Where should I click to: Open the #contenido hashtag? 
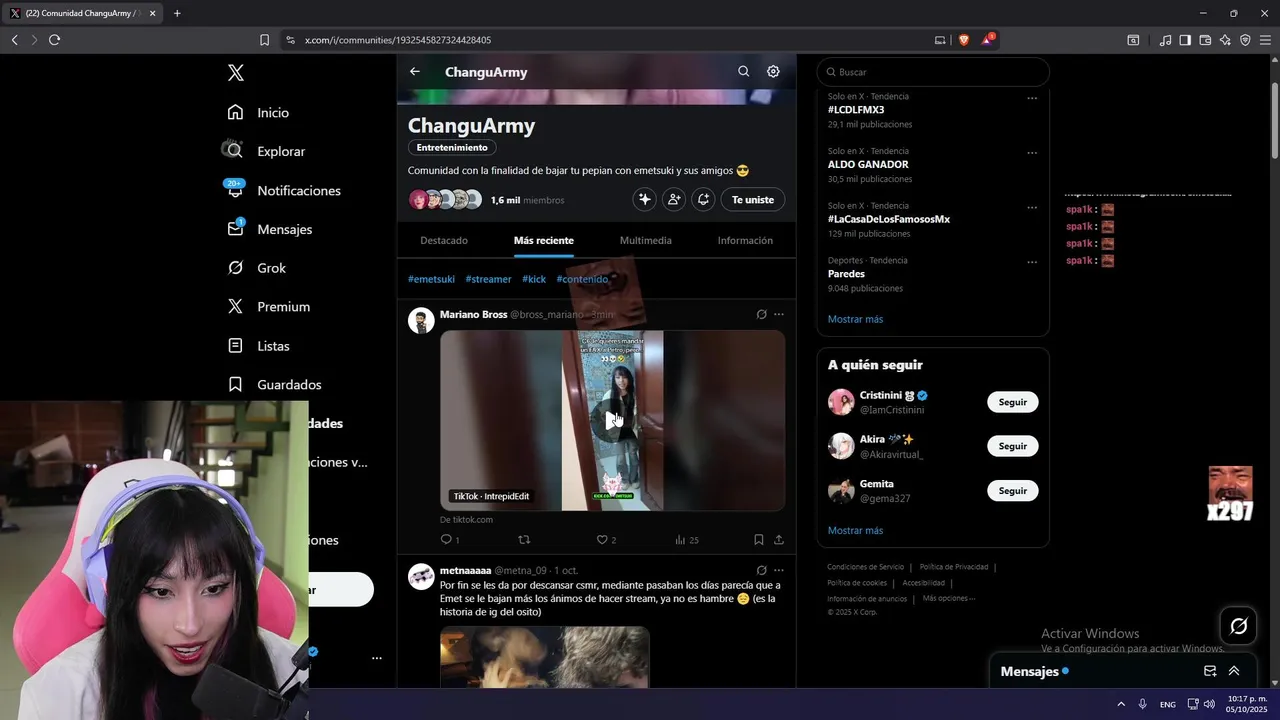tap(582, 279)
